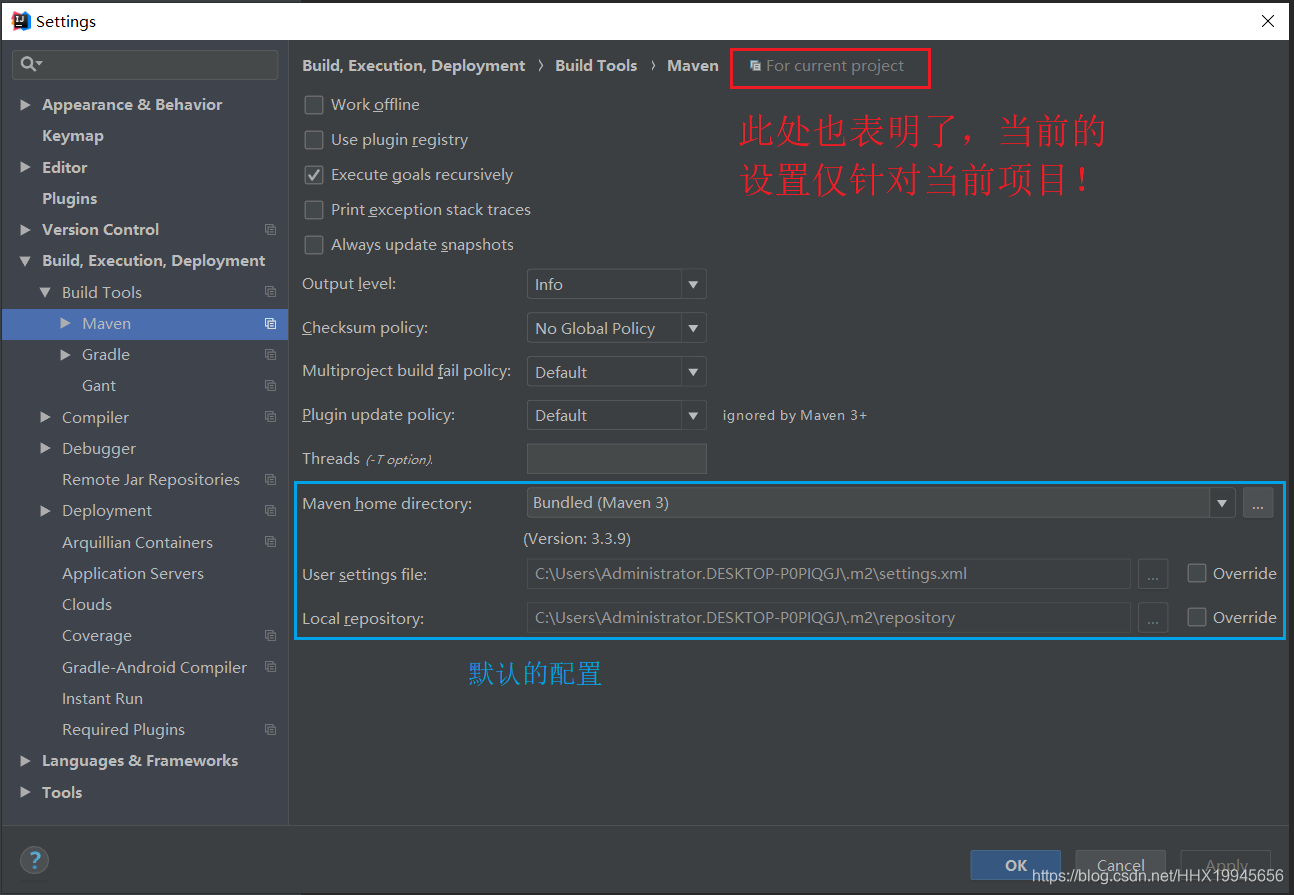Expand the Appearance & Behavior section arrow

point(26,105)
